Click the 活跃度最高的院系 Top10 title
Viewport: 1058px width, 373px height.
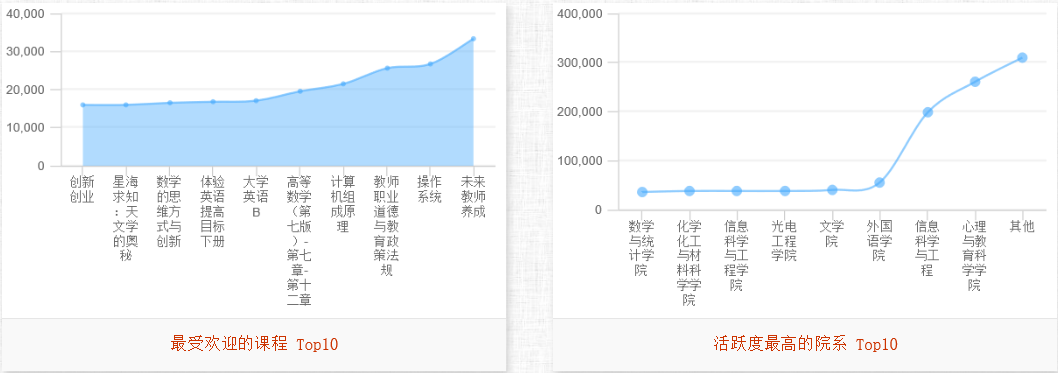(806, 345)
